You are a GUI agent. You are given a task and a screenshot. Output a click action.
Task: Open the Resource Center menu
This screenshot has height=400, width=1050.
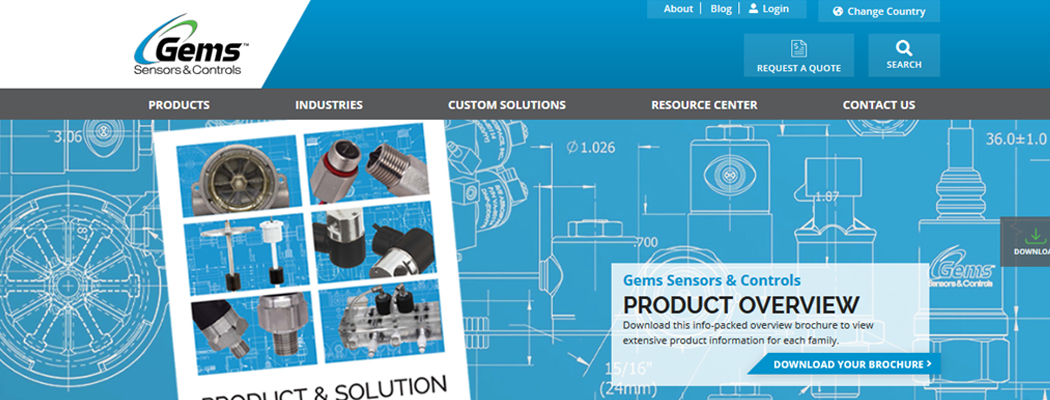click(x=704, y=105)
